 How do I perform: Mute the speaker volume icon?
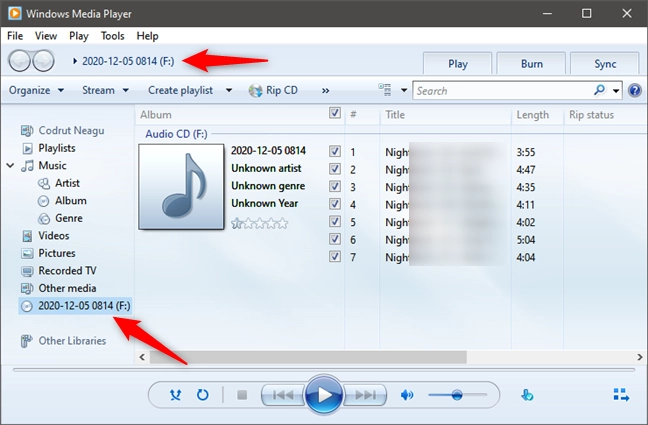click(x=407, y=395)
